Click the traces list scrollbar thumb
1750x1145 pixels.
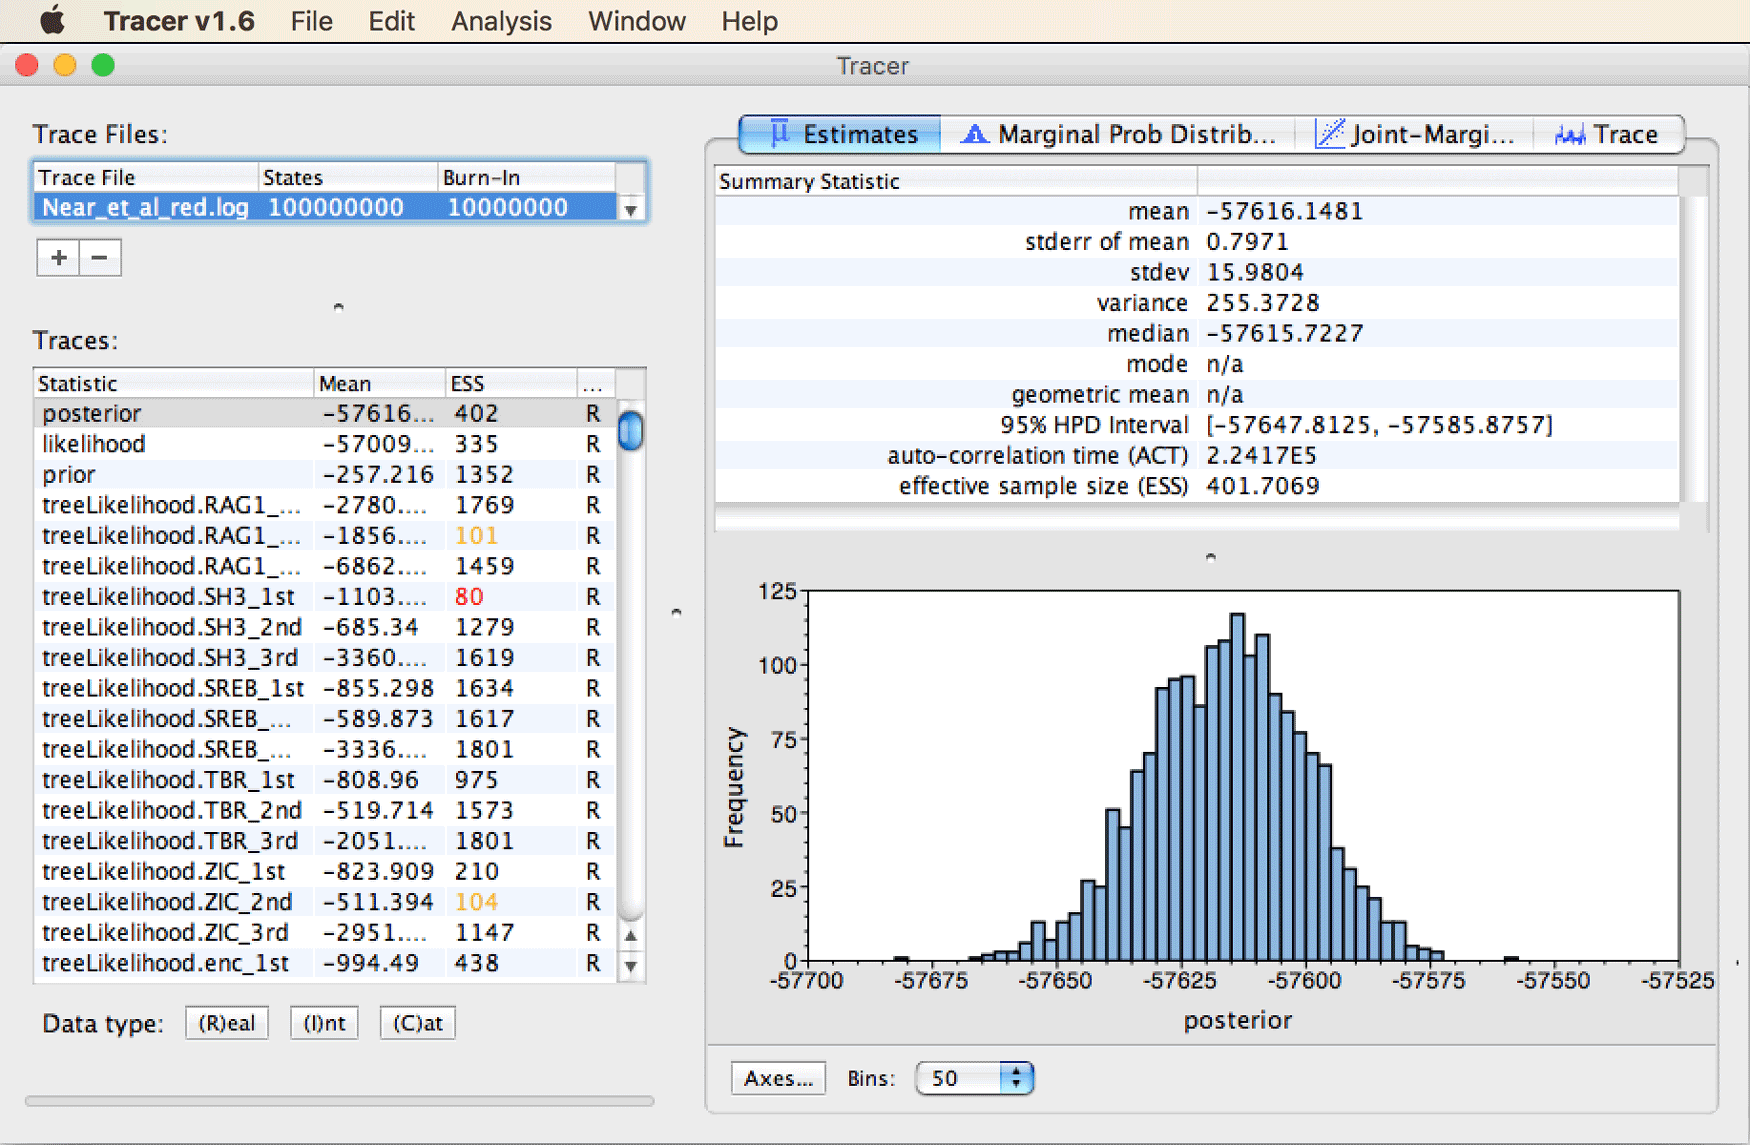630,430
